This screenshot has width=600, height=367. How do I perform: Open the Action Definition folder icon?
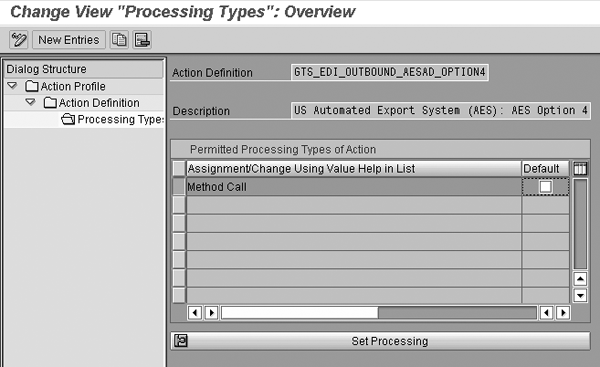click(50, 103)
